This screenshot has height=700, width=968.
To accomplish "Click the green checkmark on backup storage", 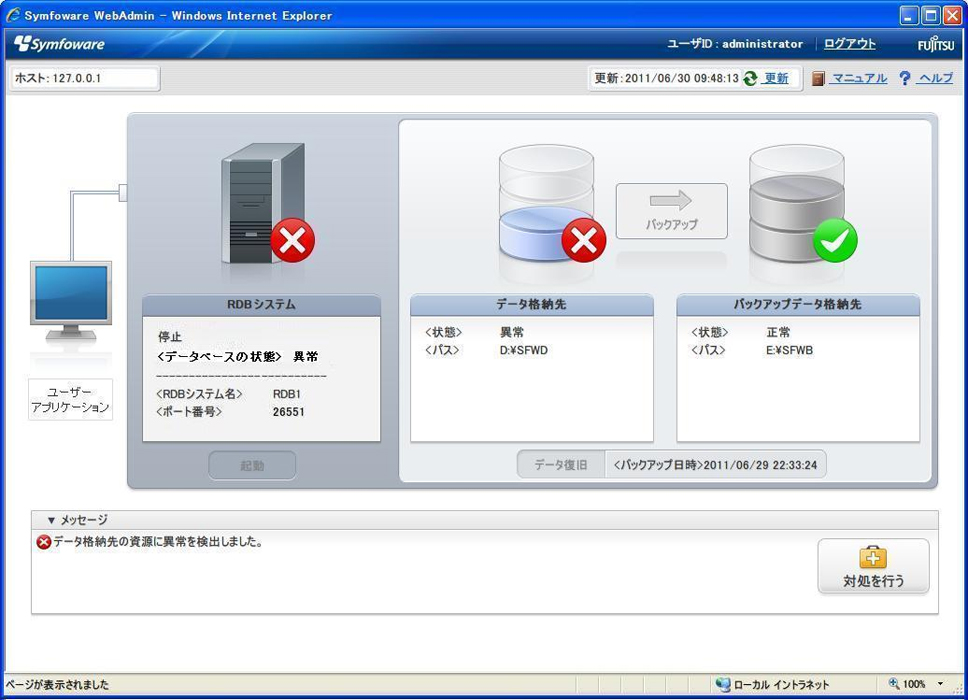I will [x=834, y=241].
